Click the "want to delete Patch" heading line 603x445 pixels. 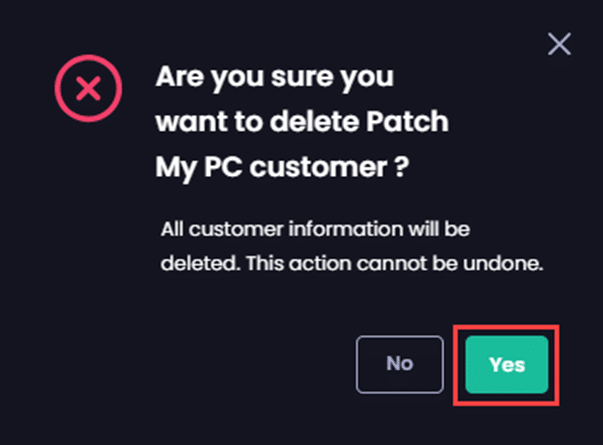(x=301, y=123)
